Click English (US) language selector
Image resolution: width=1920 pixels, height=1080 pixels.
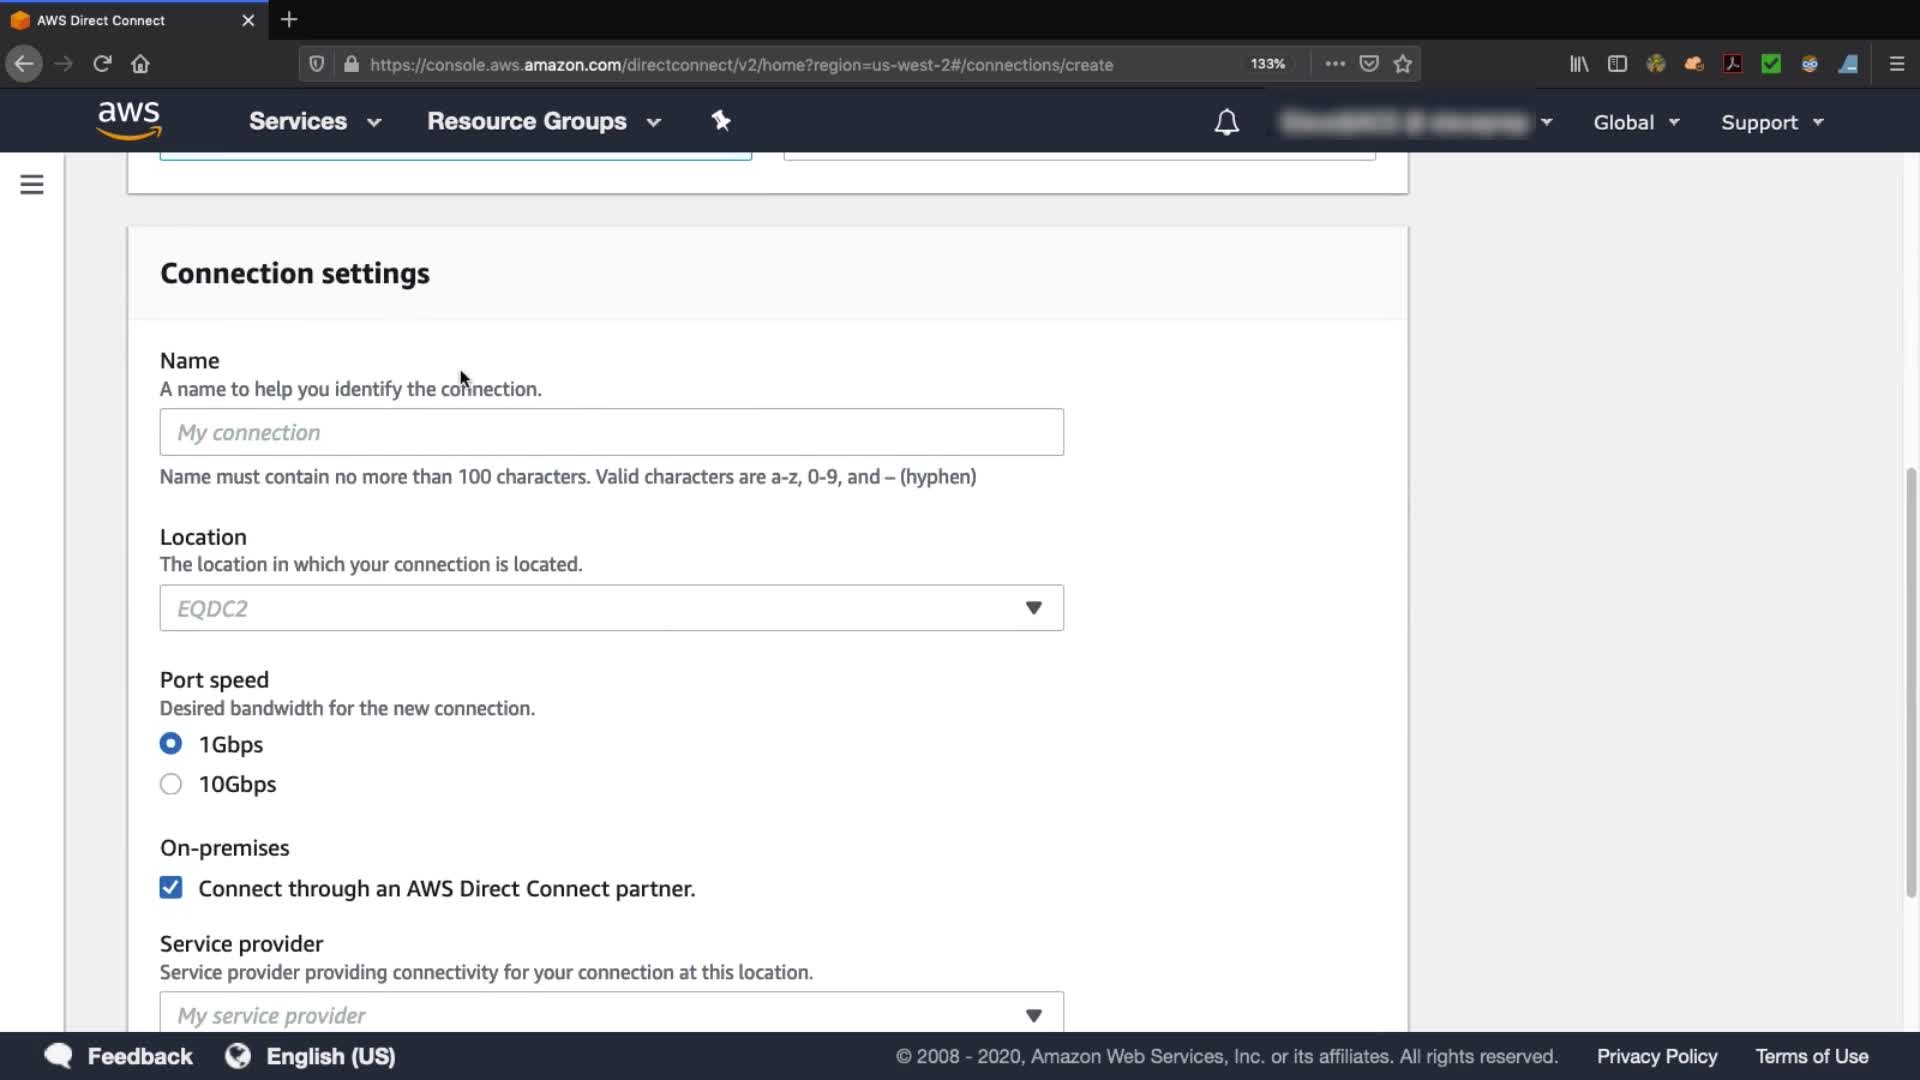tap(330, 1056)
